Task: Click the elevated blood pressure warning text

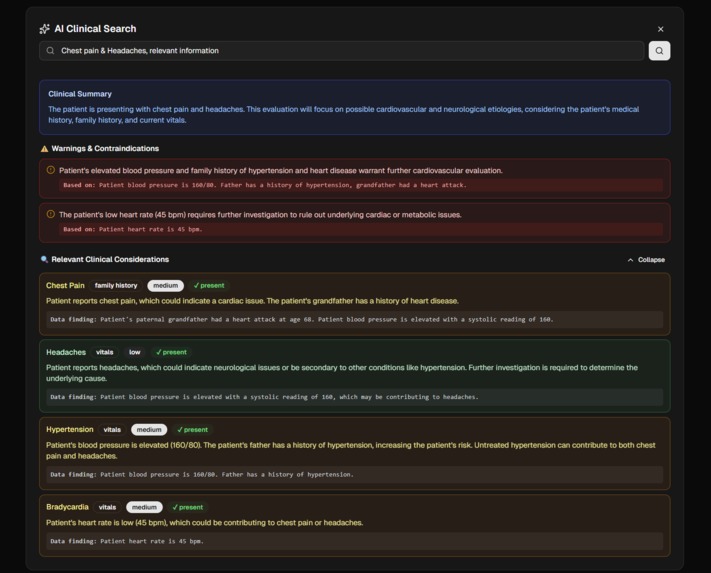Action: [281, 170]
